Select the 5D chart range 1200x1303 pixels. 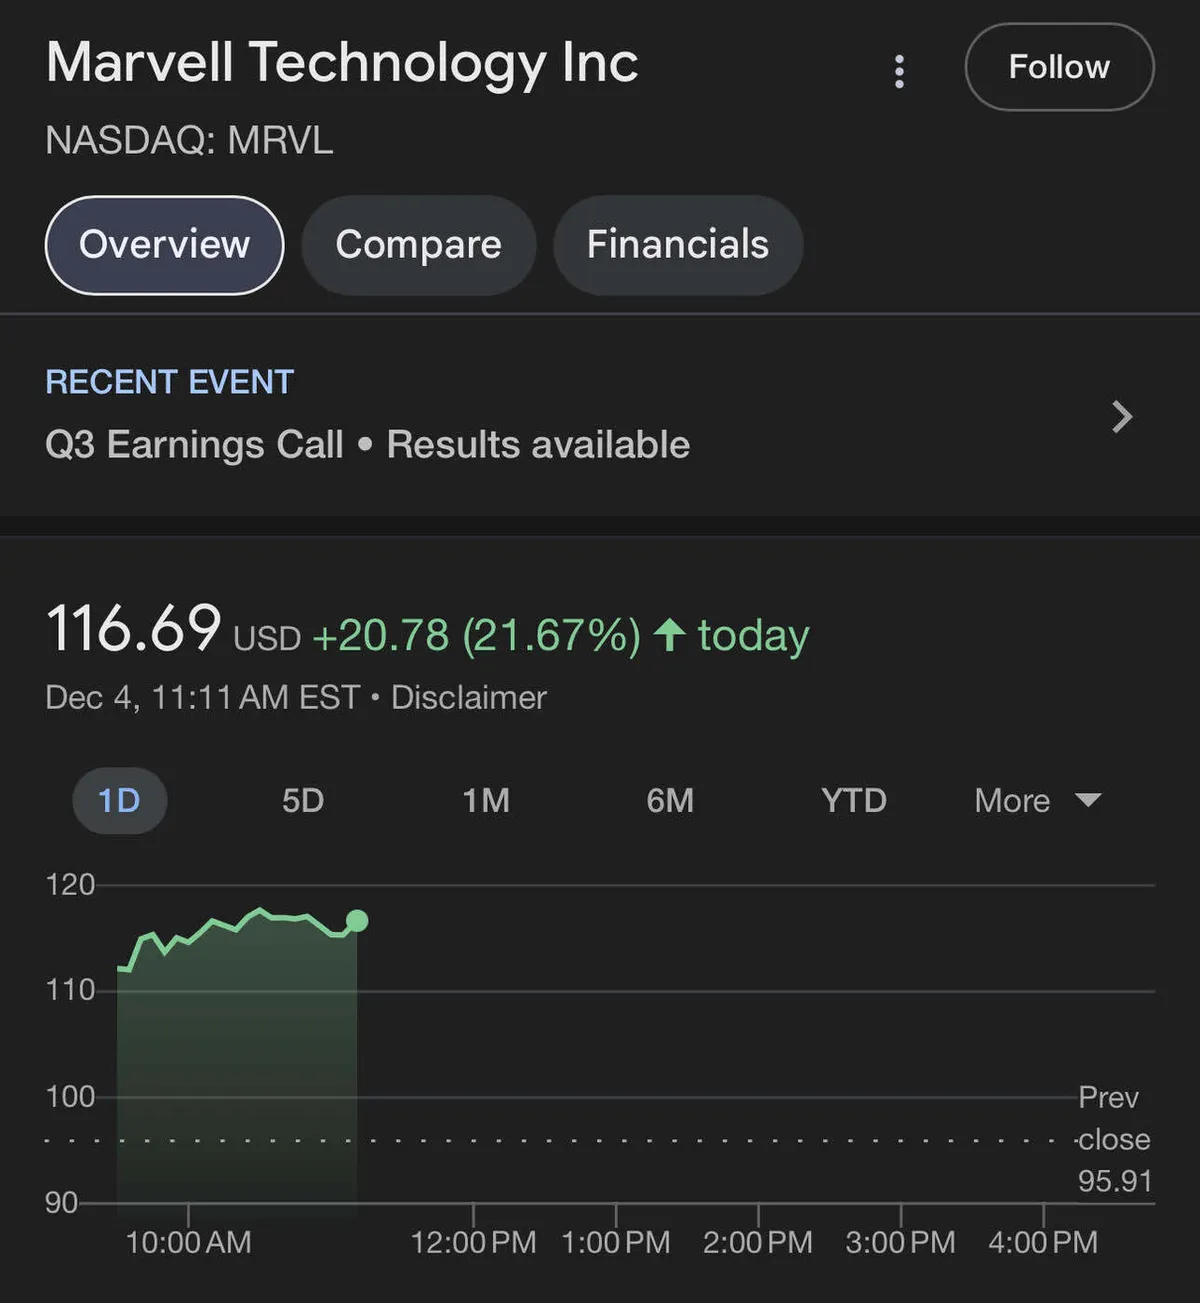[x=302, y=800]
